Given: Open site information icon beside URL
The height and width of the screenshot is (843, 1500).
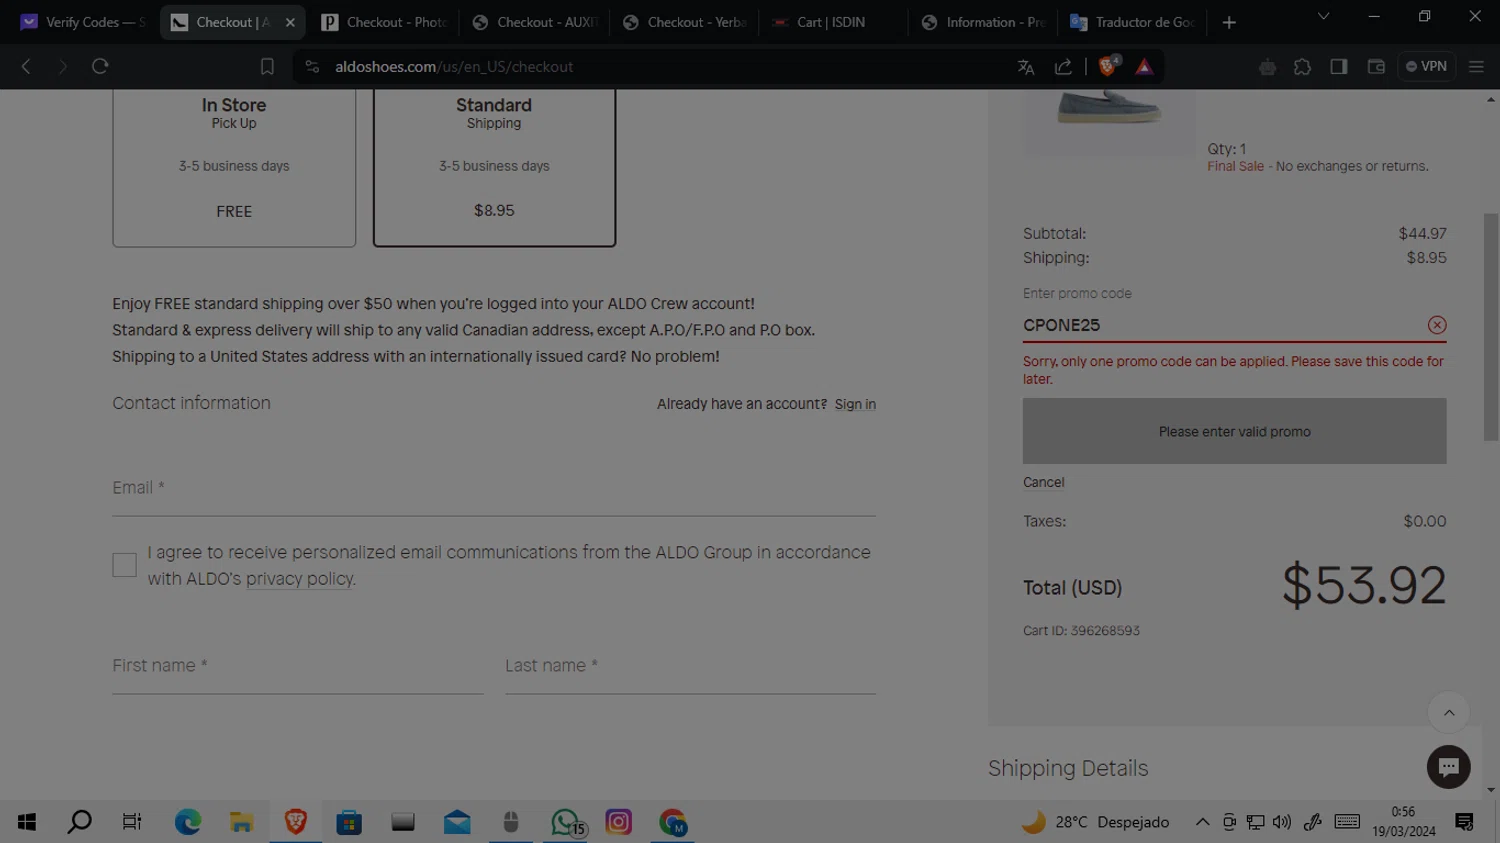Looking at the screenshot, I should coord(312,67).
